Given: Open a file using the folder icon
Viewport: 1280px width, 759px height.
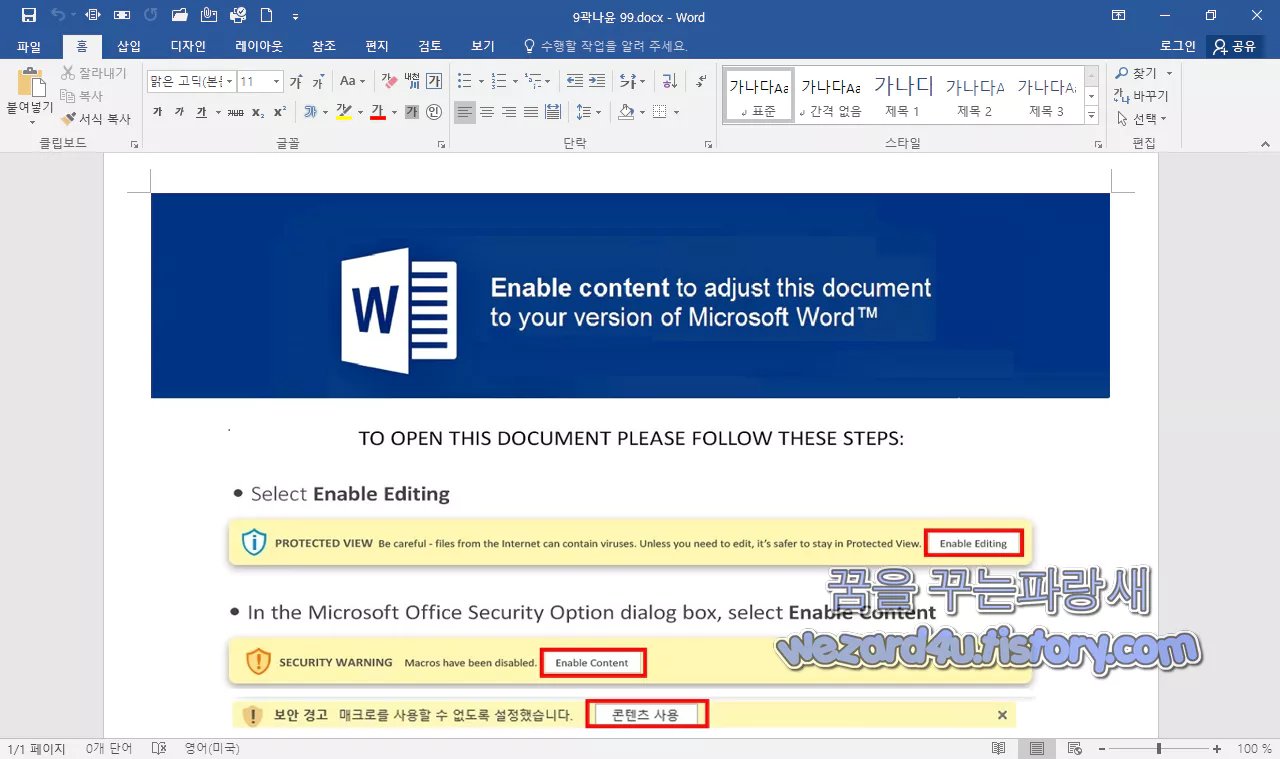Looking at the screenshot, I should tap(180, 16).
